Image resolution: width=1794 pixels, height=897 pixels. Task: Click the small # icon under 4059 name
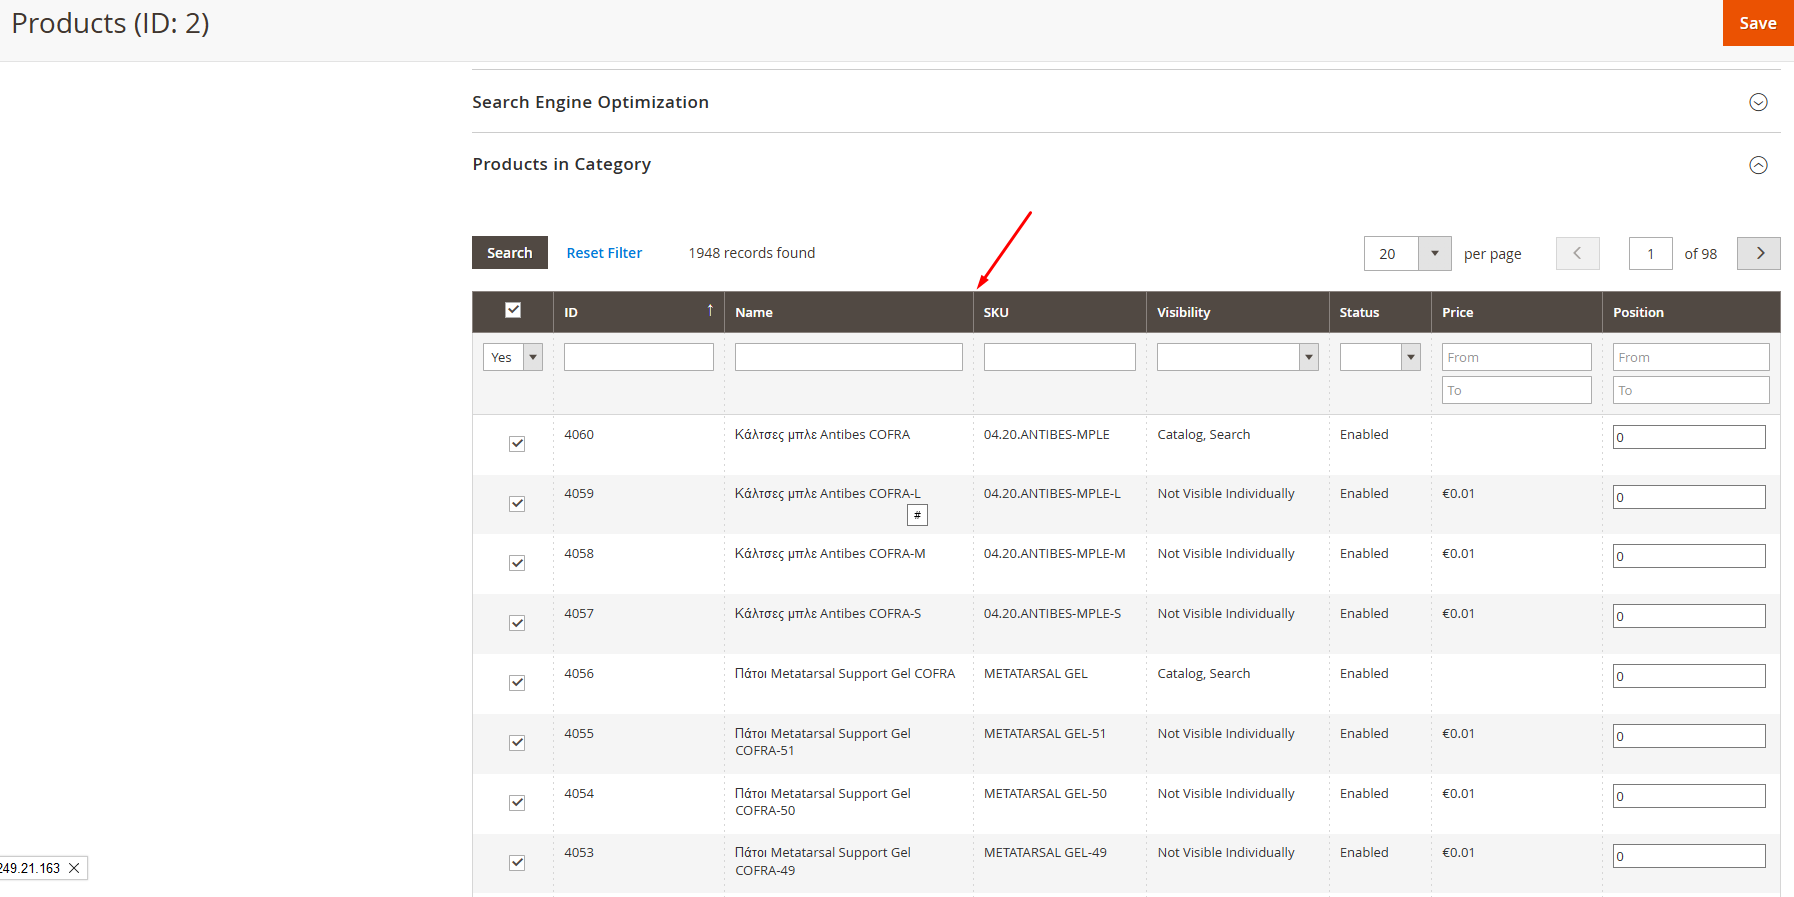(x=917, y=515)
